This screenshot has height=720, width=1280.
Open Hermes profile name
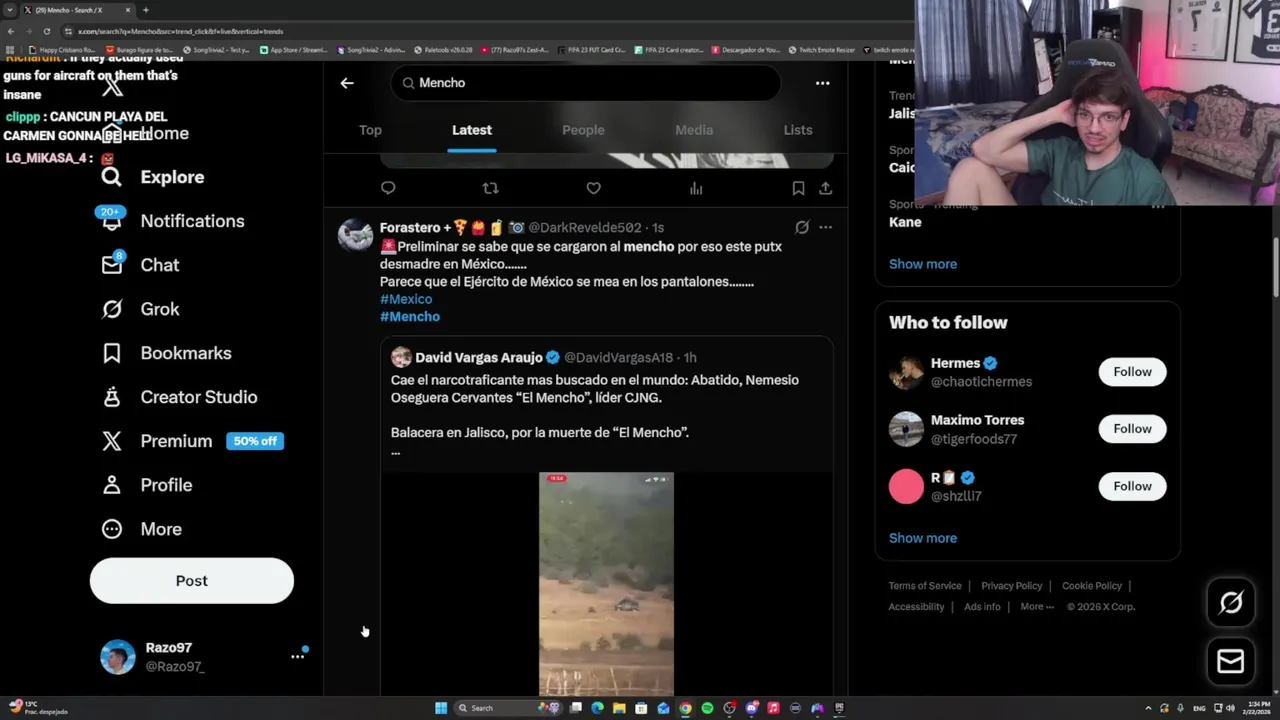click(x=955, y=363)
